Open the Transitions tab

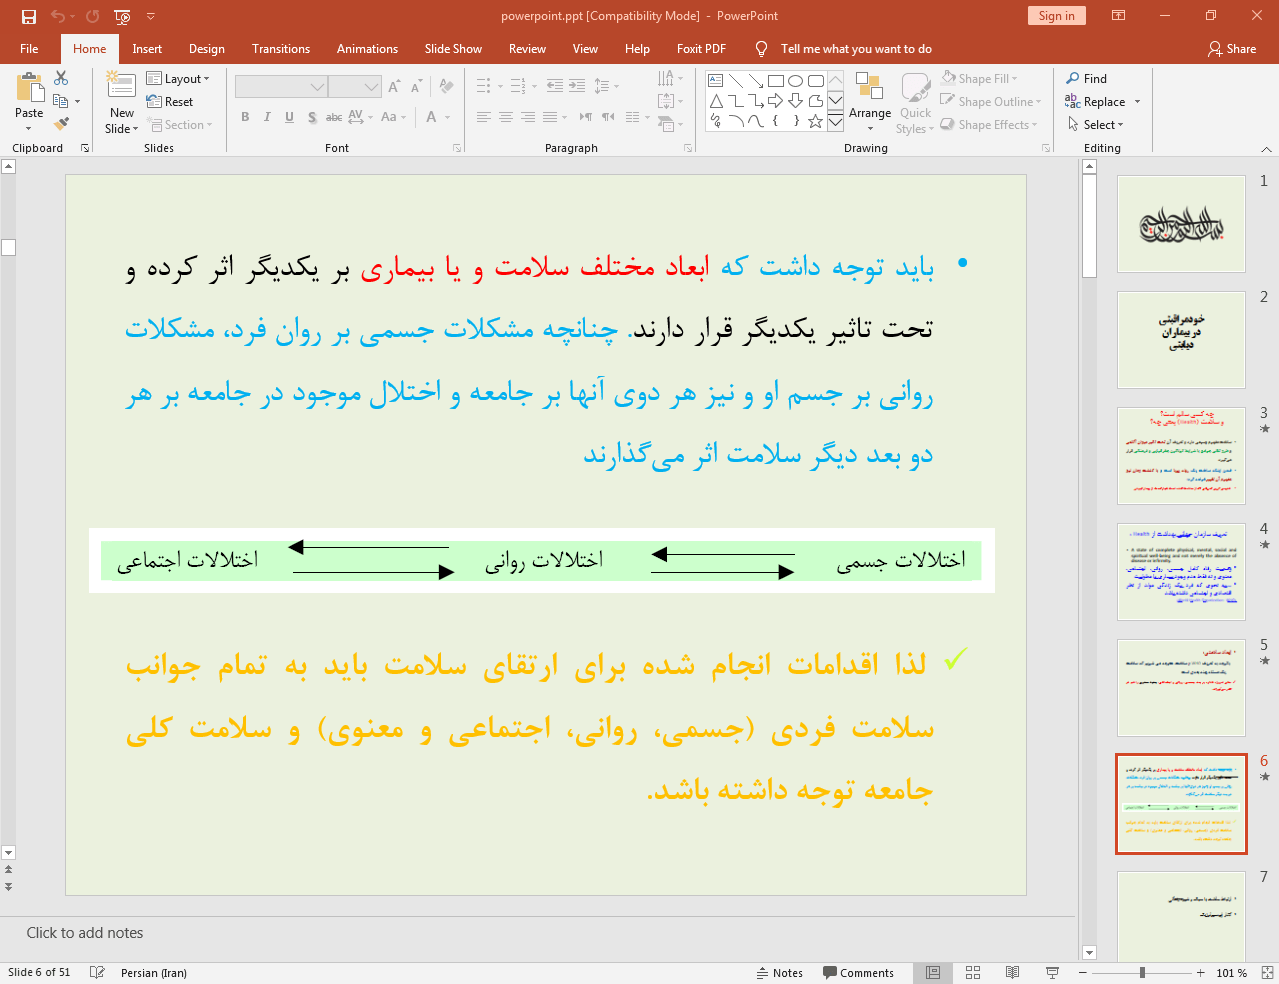(x=280, y=49)
